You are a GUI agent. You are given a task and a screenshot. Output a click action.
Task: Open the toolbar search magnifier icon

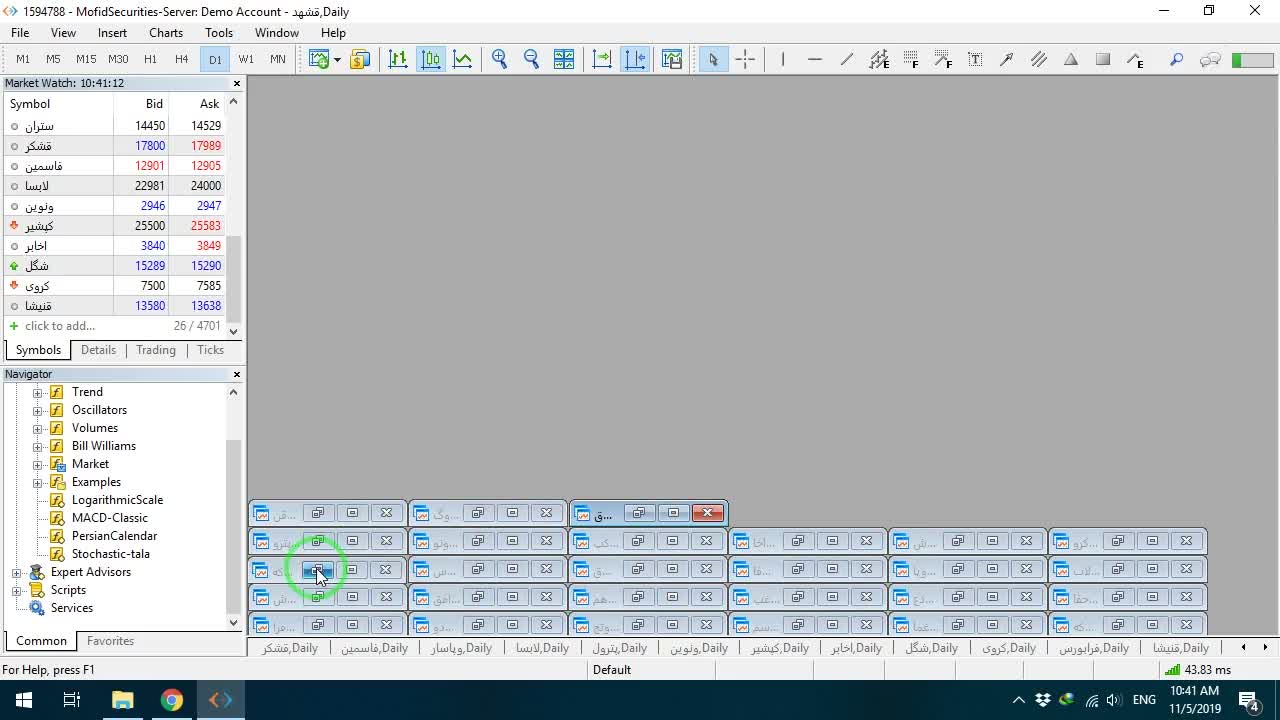pyautogui.click(x=1176, y=59)
